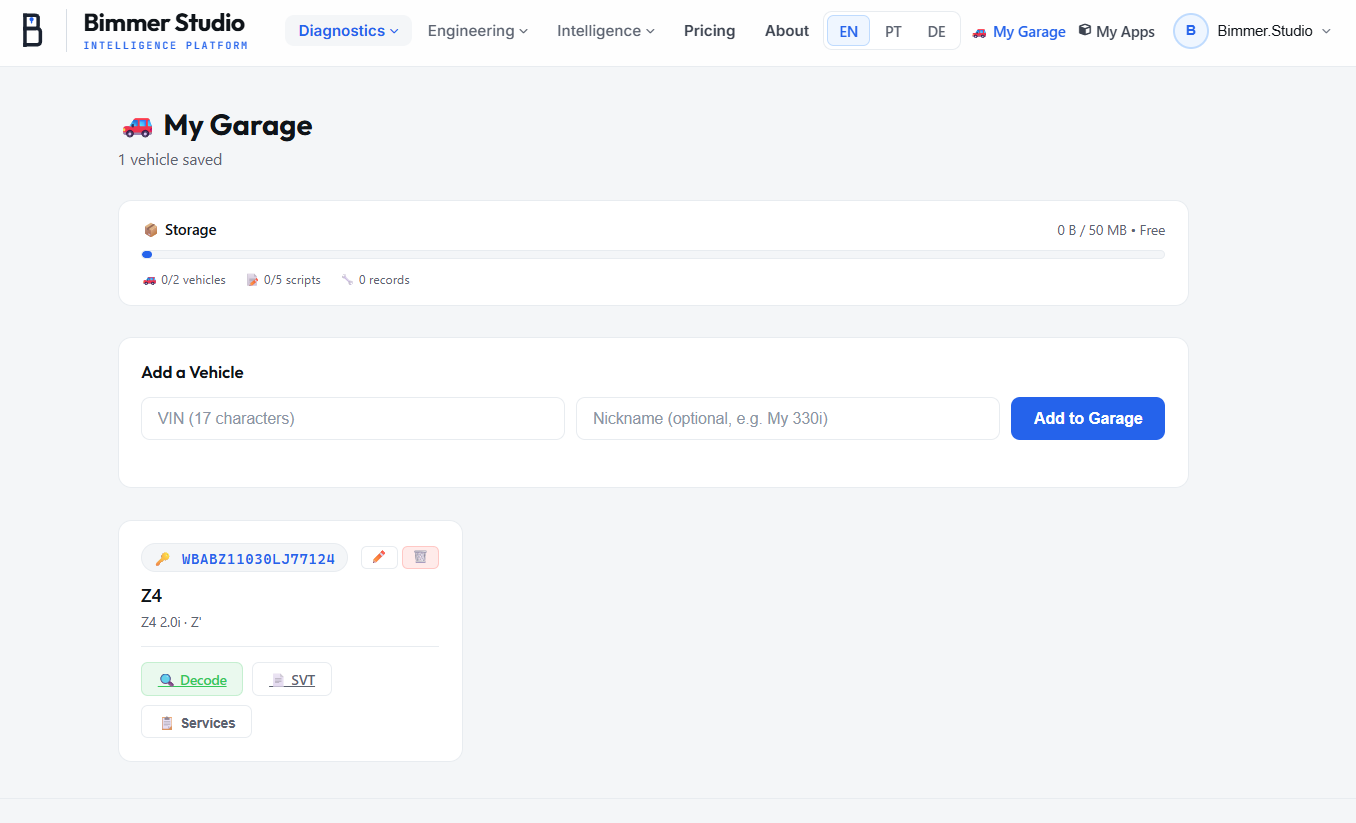Click the 'Z4 2.0i · Z'' subtitle
The width and height of the screenshot is (1356, 823).
tap(172, 622)
